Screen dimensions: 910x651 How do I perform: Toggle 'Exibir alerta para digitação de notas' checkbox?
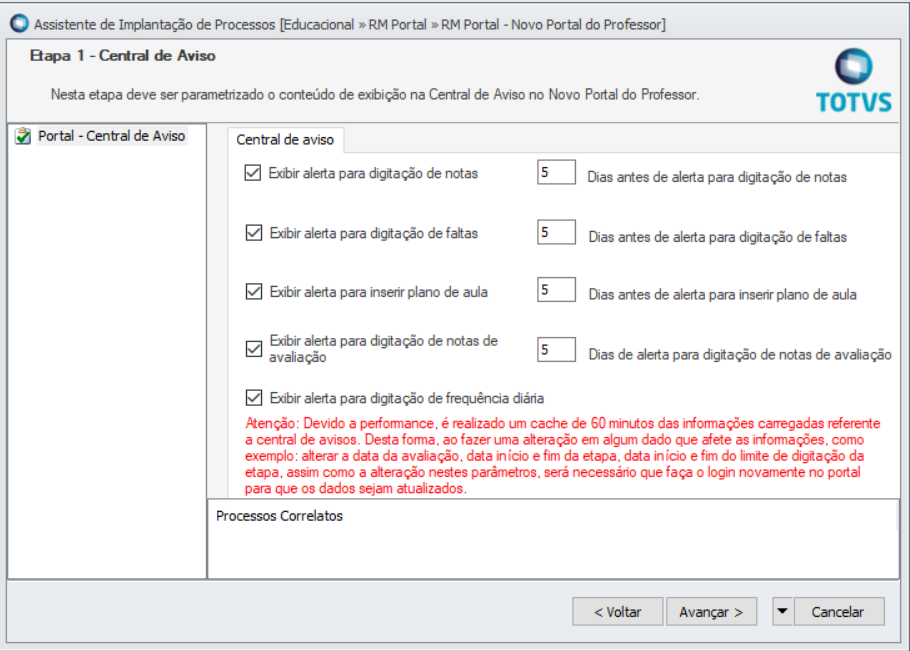(253, 173)
